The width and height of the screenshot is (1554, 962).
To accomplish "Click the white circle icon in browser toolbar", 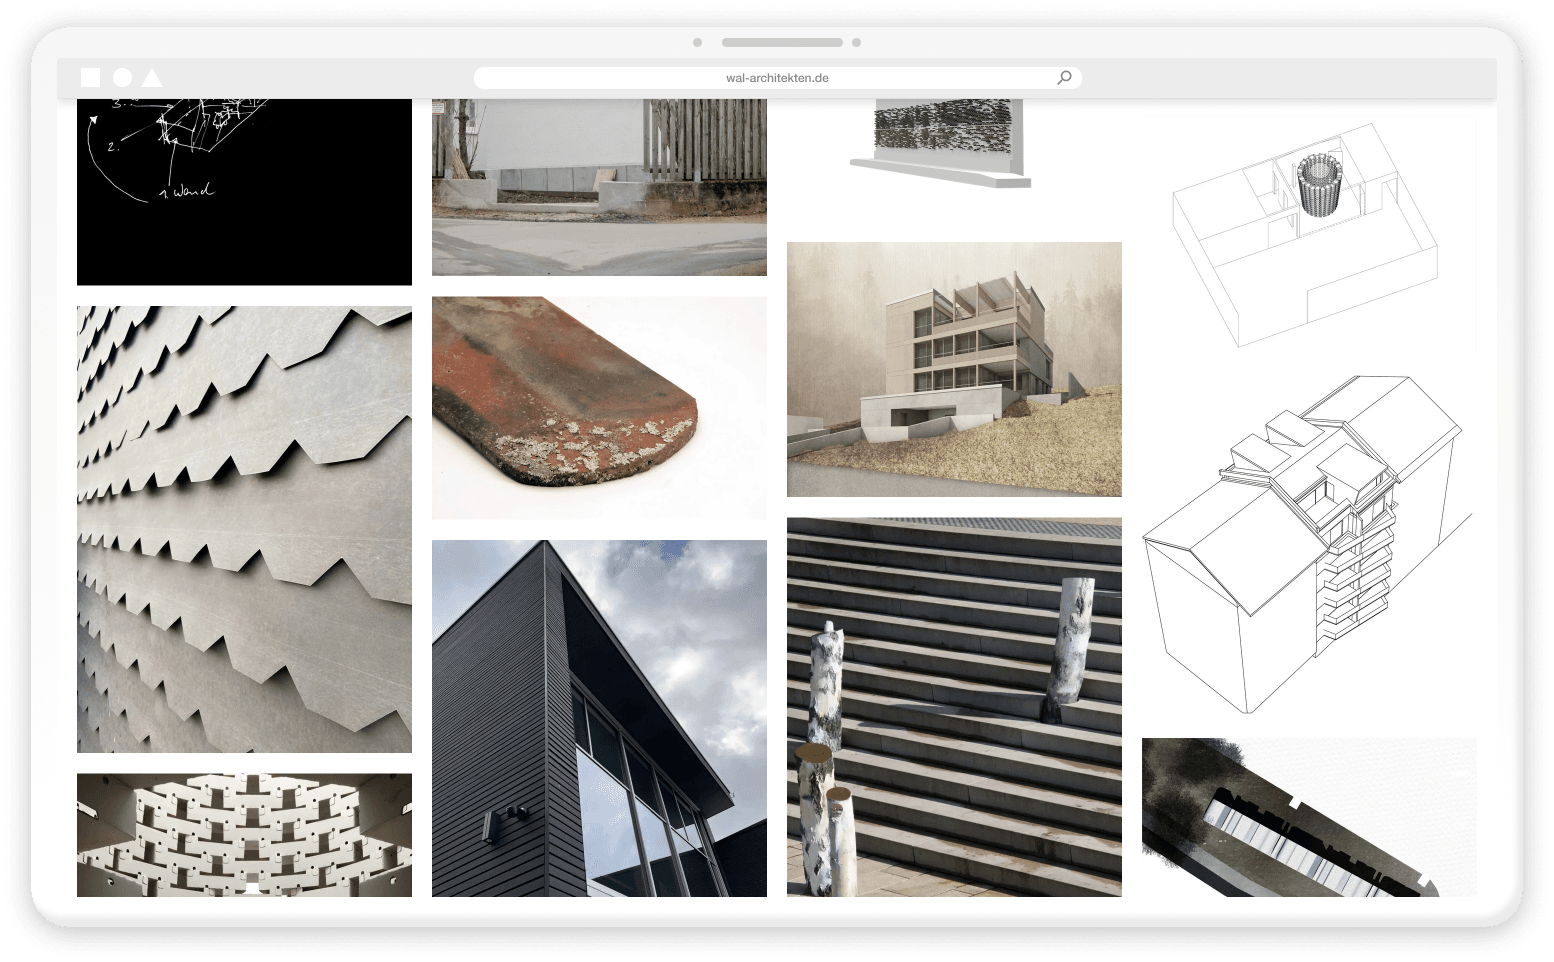I will (122, 77).
